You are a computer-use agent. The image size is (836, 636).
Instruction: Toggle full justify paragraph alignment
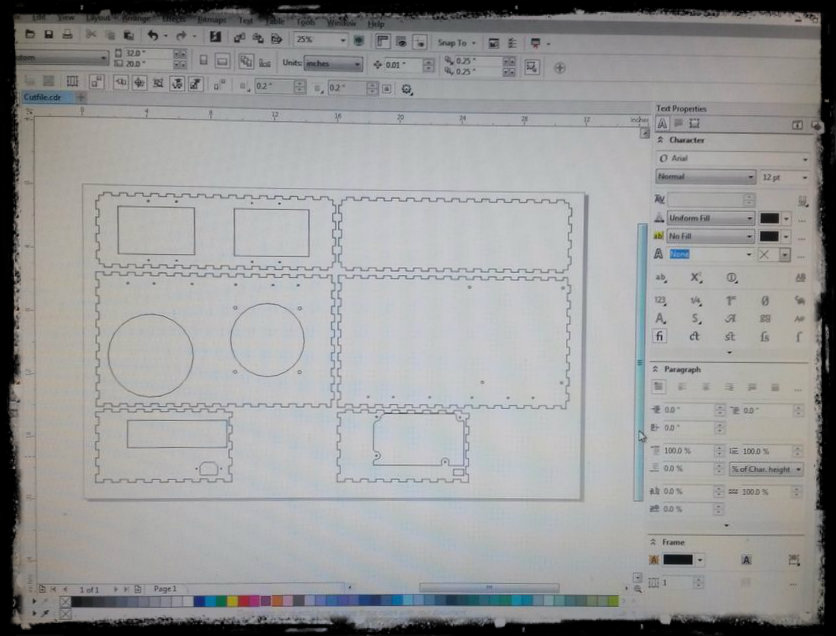pyautogui.click(x=752, y=388)
